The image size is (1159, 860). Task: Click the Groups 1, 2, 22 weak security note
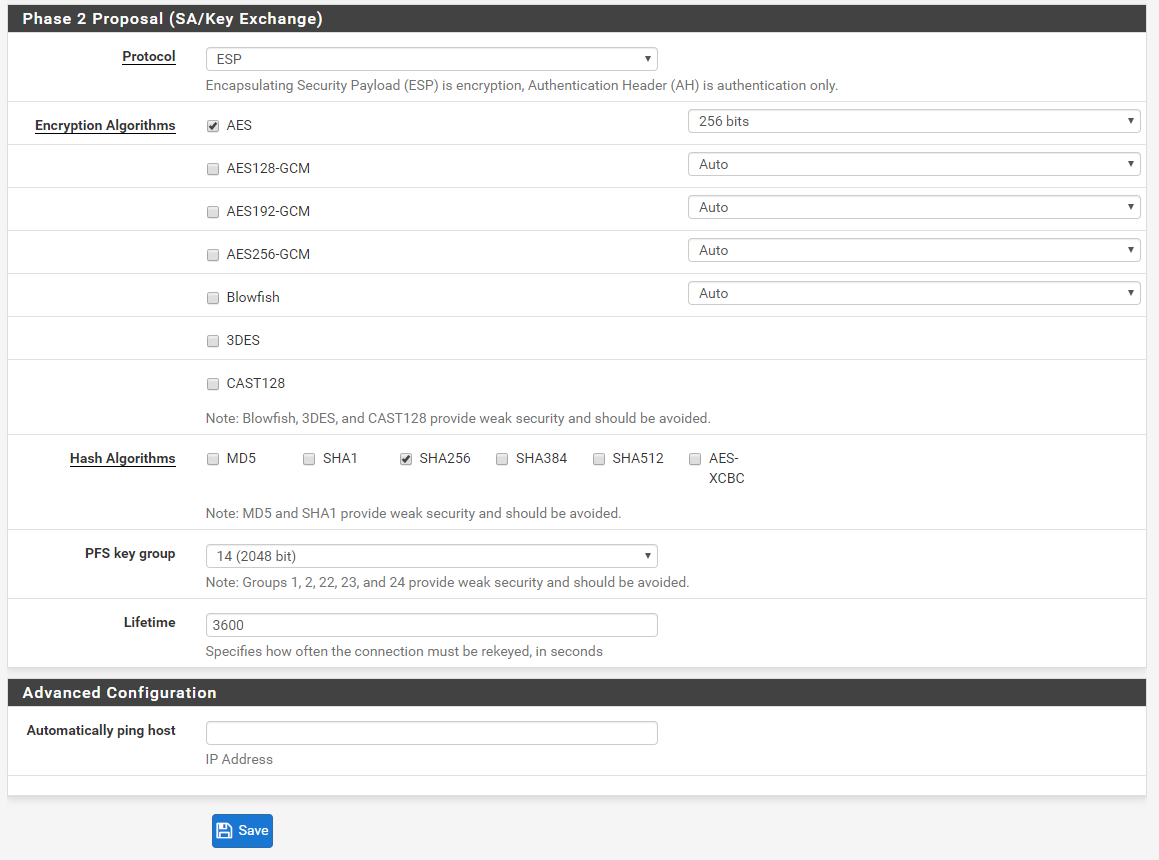click(x=447, y=583)
